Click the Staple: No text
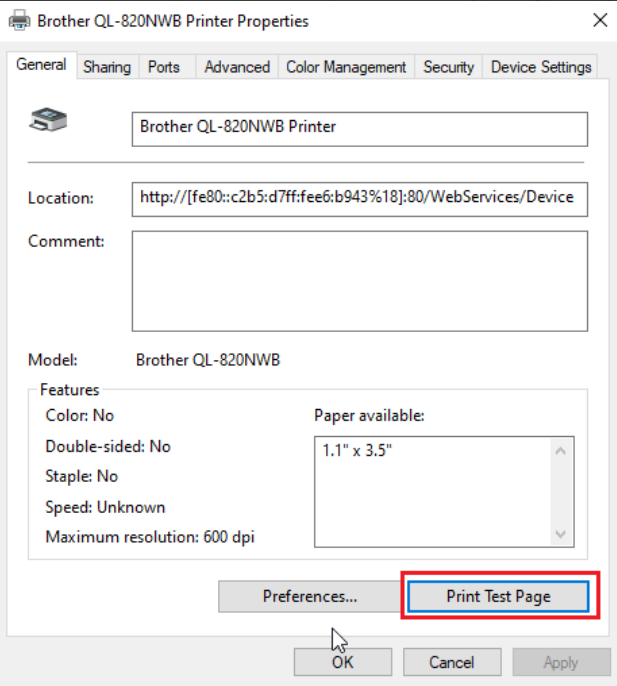 [x=82, y=476]
